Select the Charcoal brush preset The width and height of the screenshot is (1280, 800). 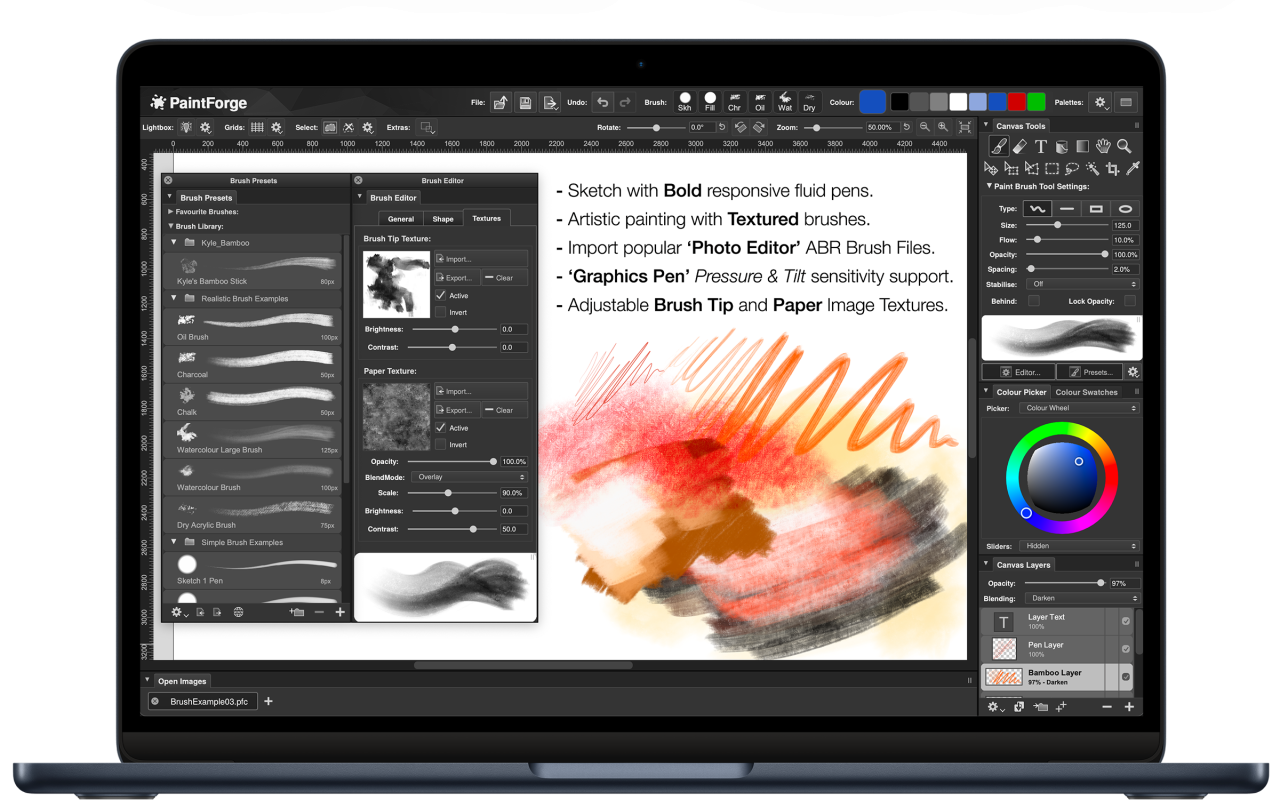coord(252,362)
